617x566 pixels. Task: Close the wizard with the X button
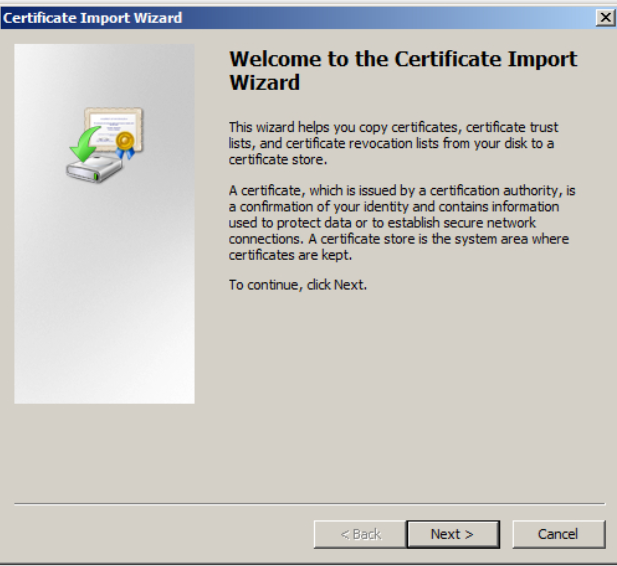click(x=604, y=18)
